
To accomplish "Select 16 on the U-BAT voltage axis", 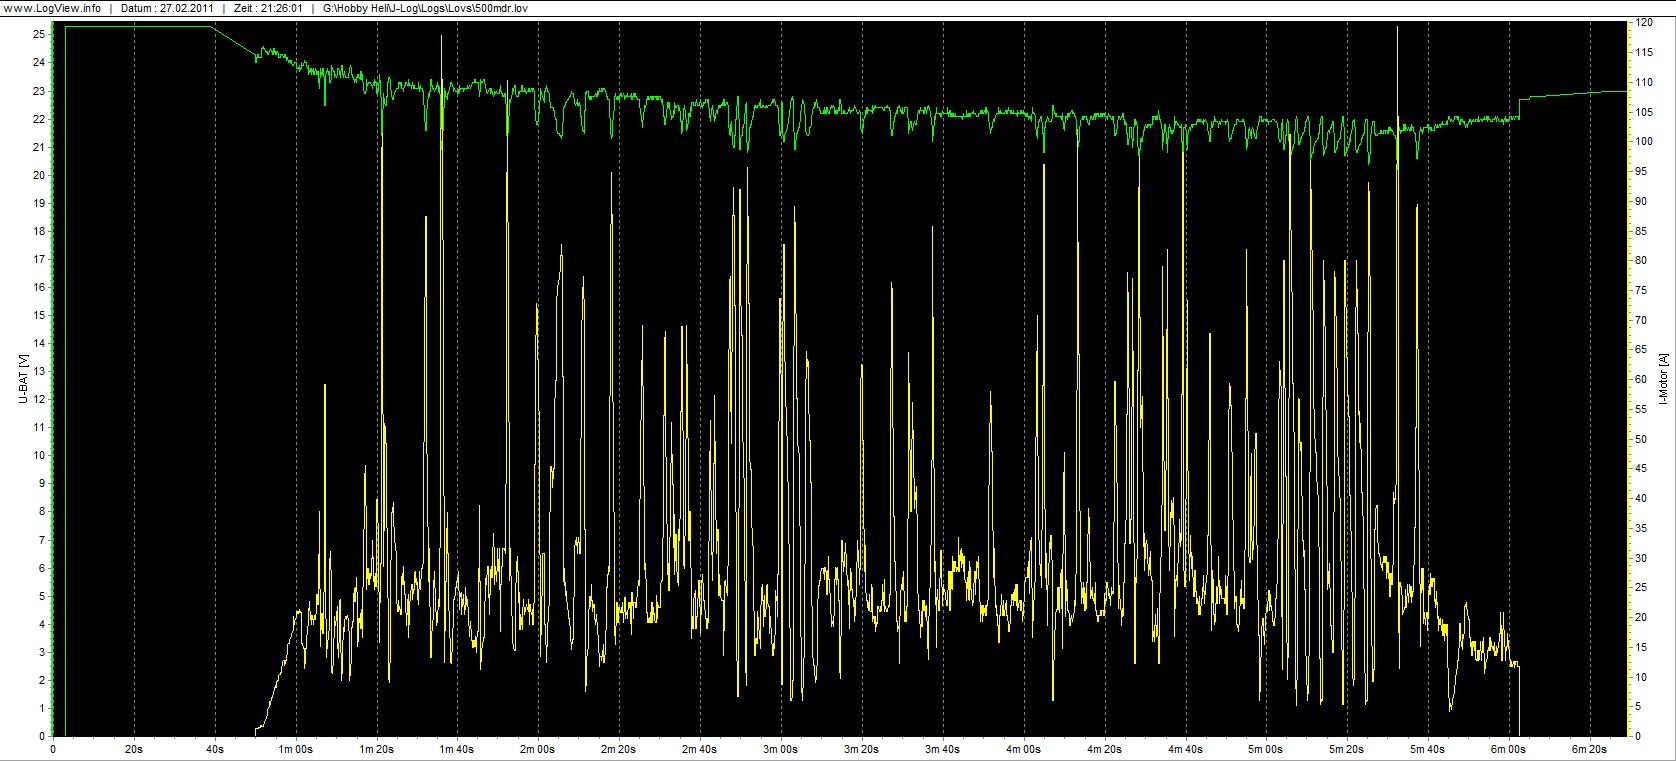I will point(39,287).
